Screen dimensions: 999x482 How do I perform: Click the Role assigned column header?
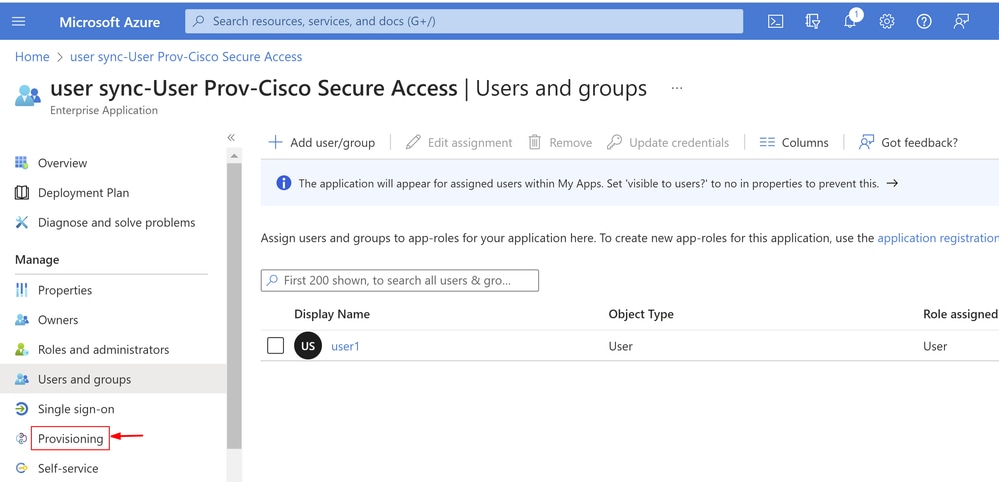click(x=960, y=314)
